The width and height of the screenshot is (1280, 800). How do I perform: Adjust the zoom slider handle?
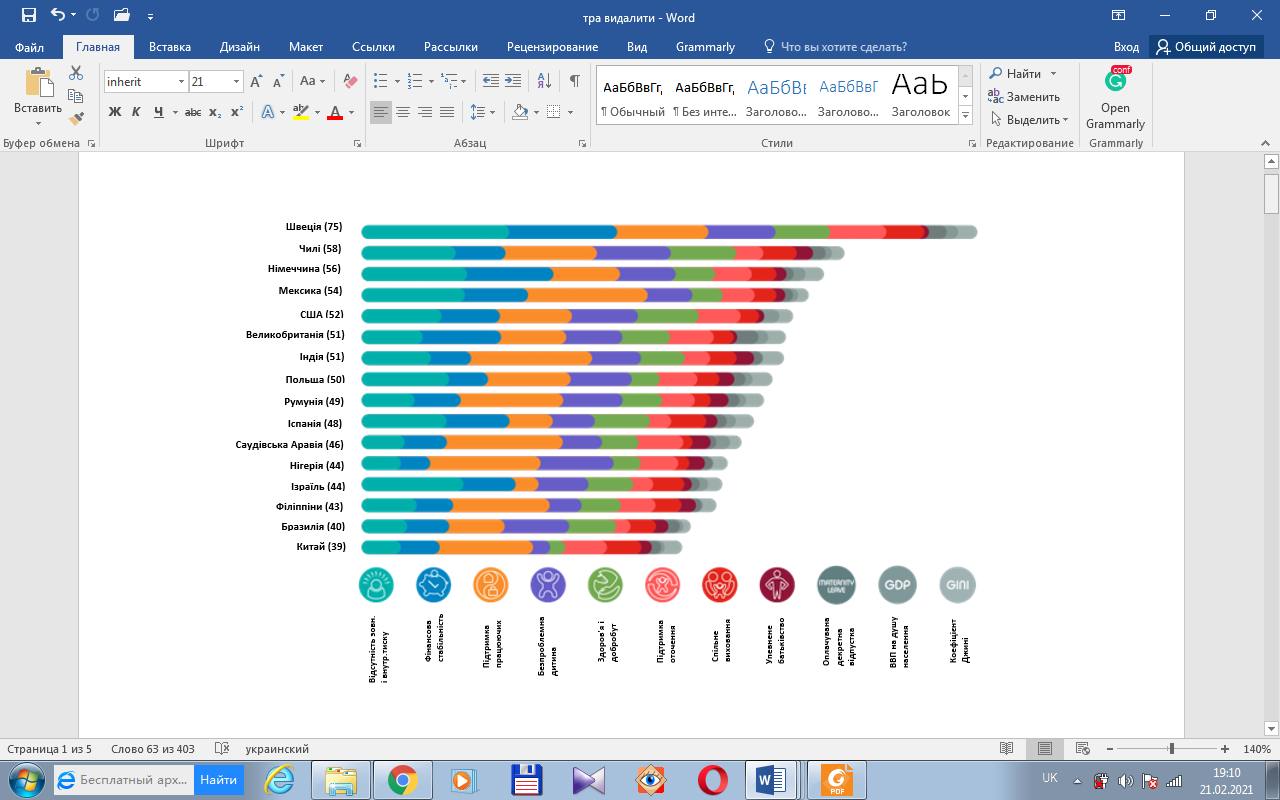(x=1171, y=749)
